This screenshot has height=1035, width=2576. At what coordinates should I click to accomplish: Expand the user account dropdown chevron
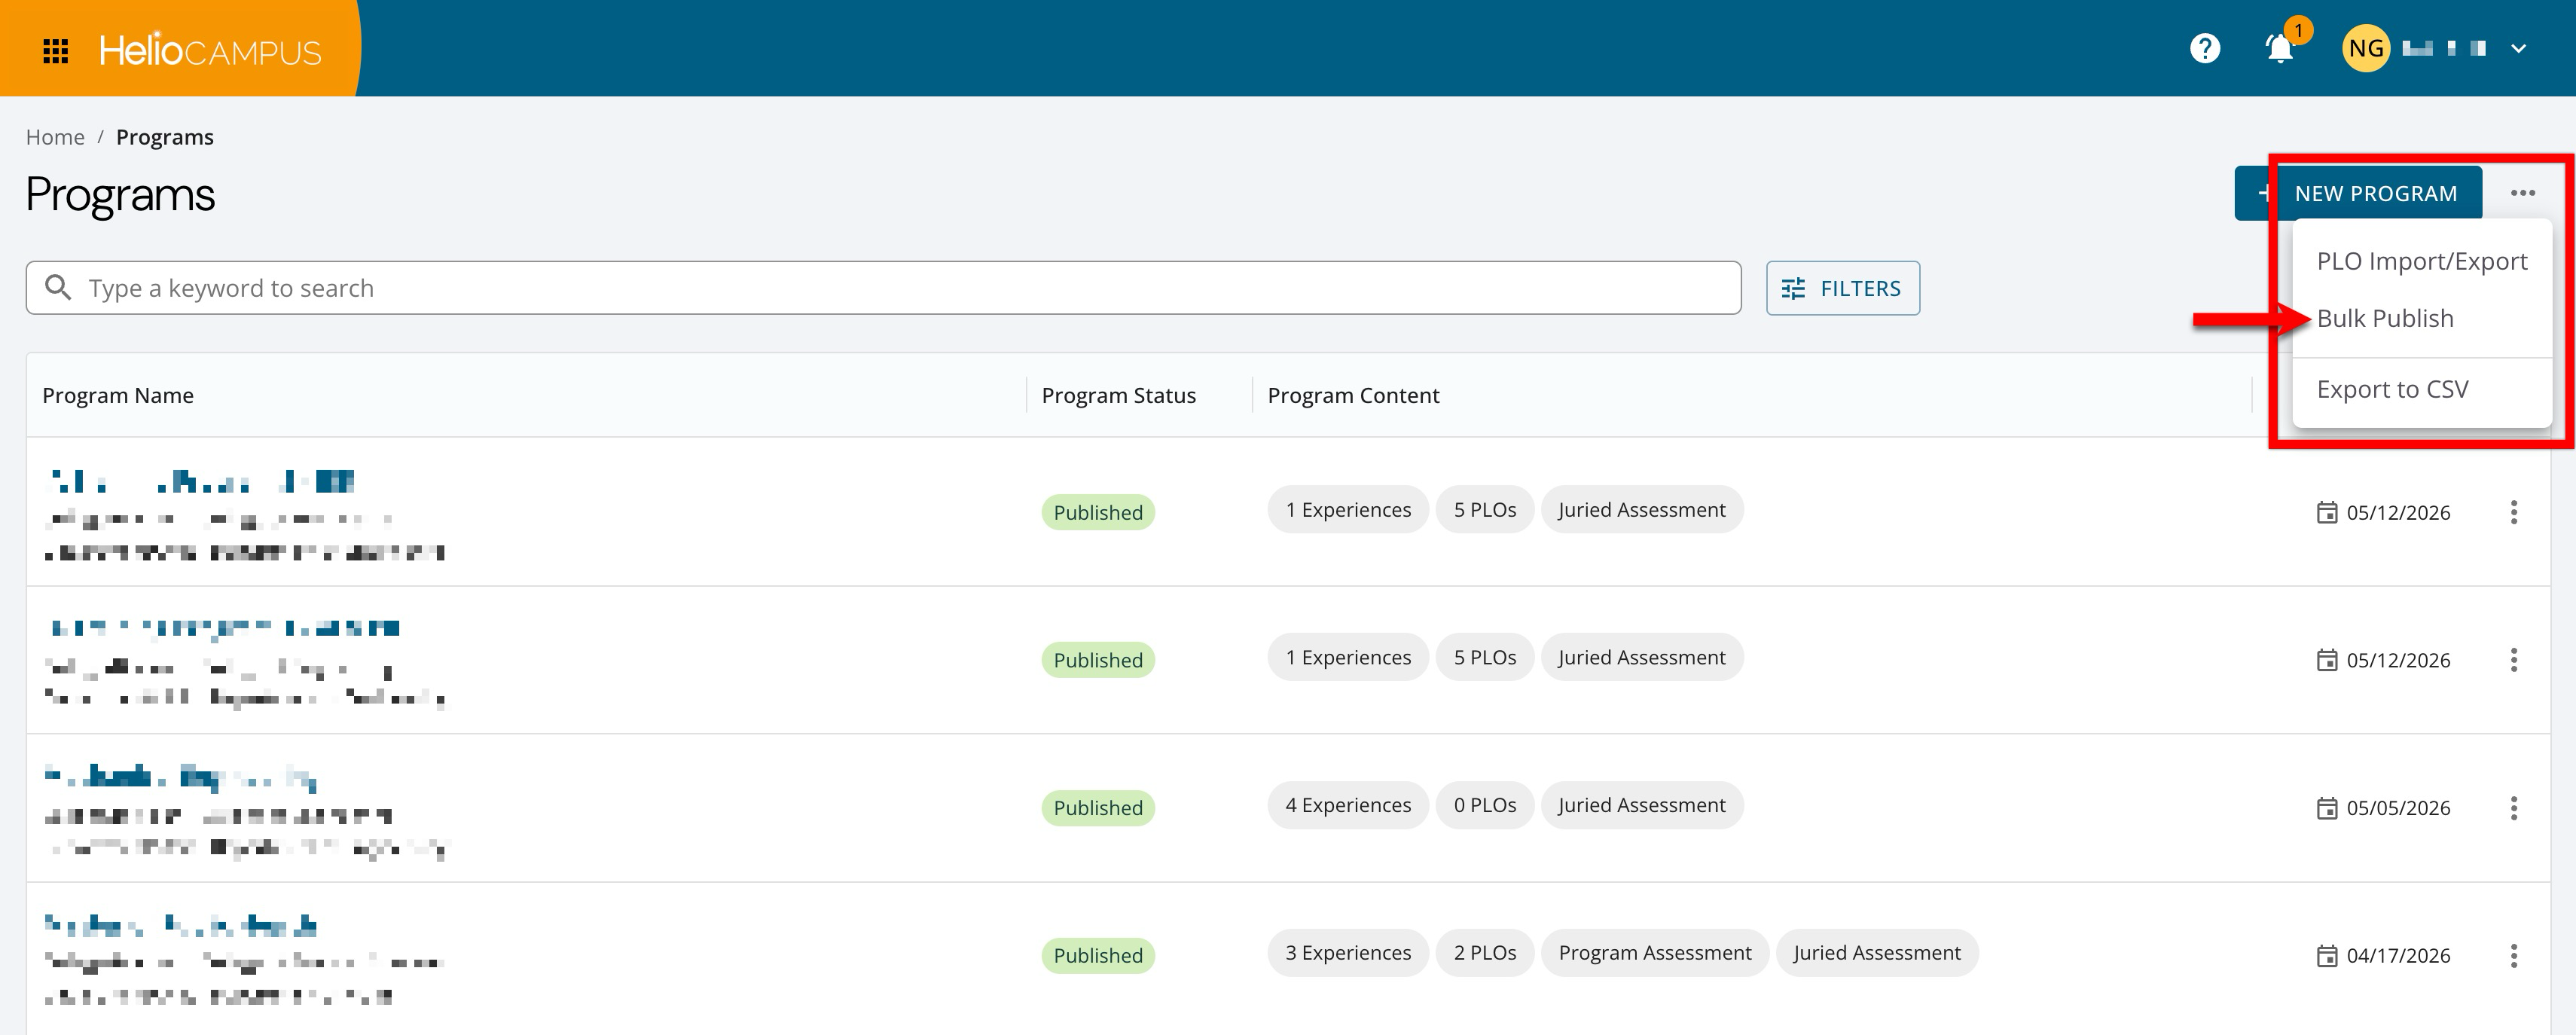tap(2518, 48)
